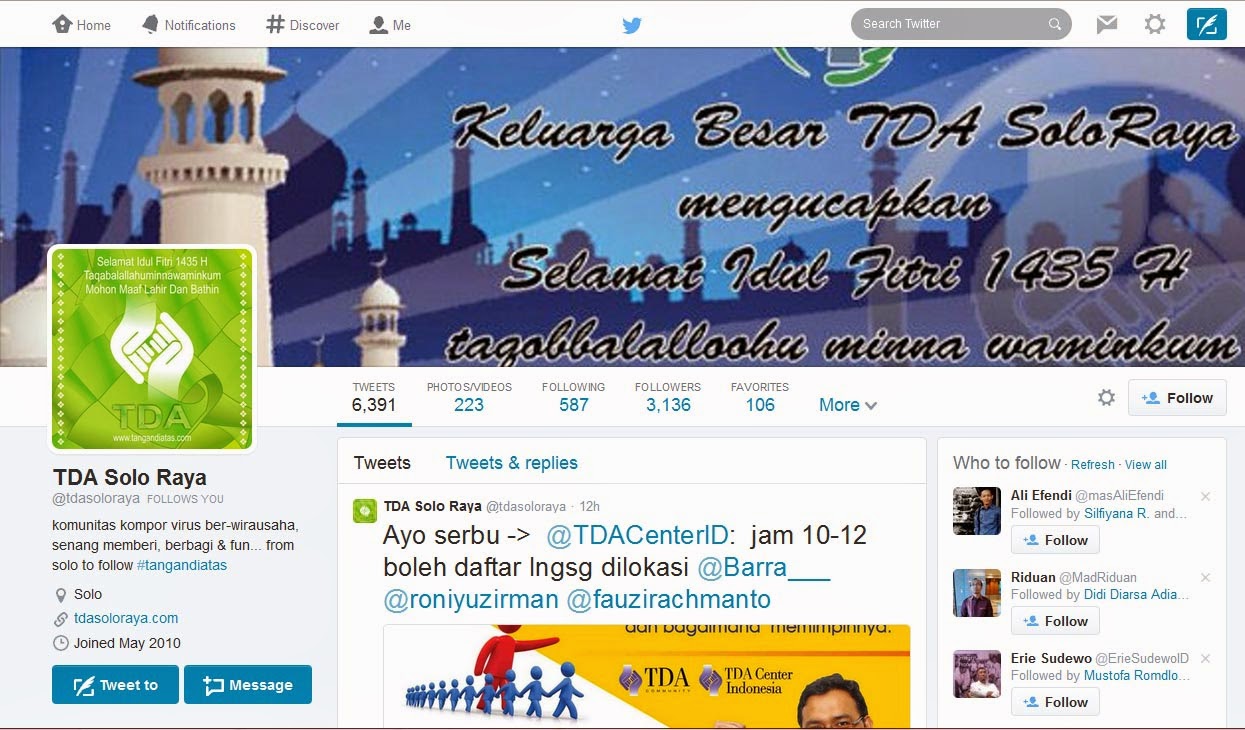Open the @roniyuzirman mention

471,599
